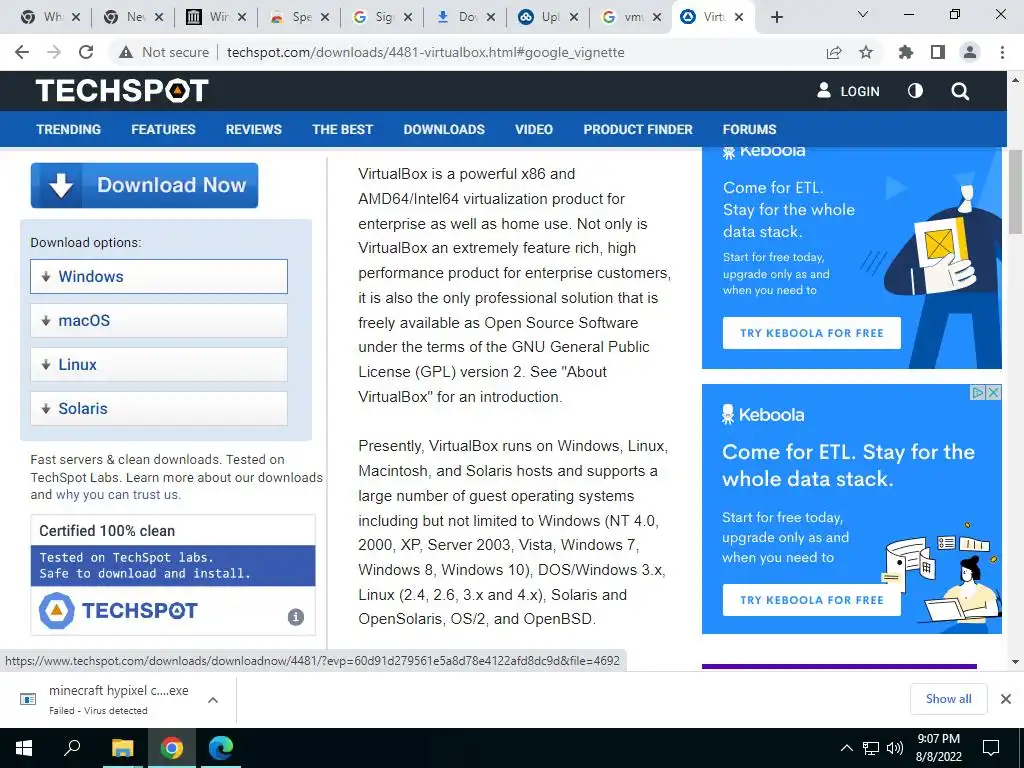The height and width of the screenshot is (768, 1024).
Task: Open the notification center icon
Action: tap(991, 748)
